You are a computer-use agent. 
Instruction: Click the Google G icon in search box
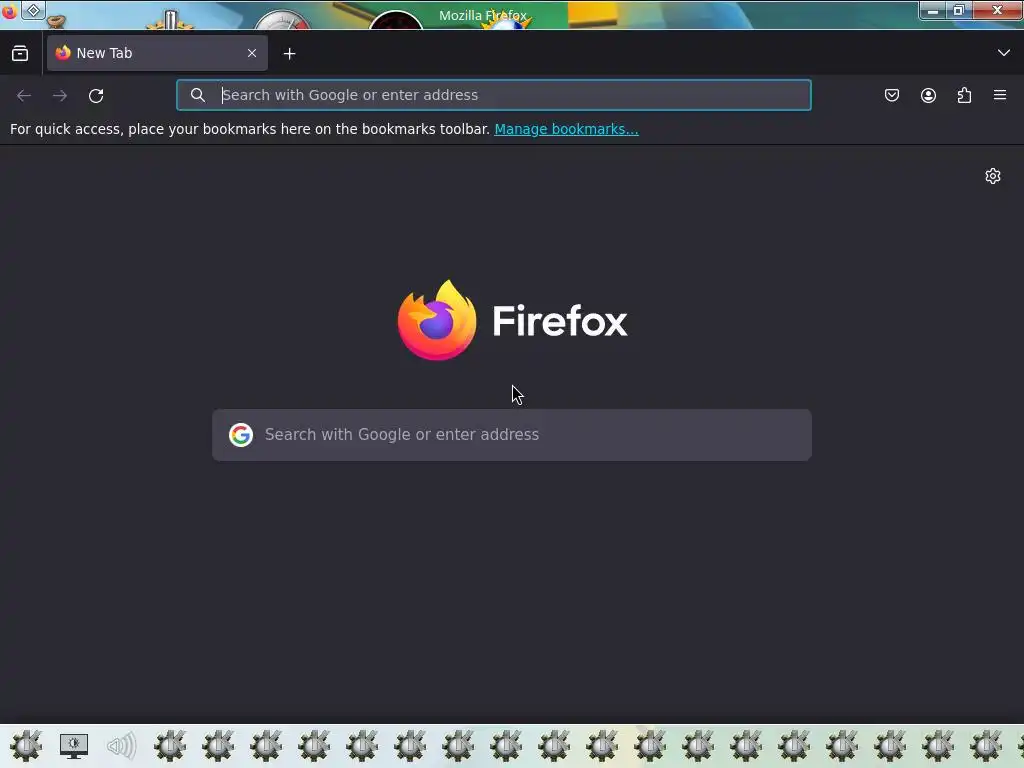[x=241, y=435]
